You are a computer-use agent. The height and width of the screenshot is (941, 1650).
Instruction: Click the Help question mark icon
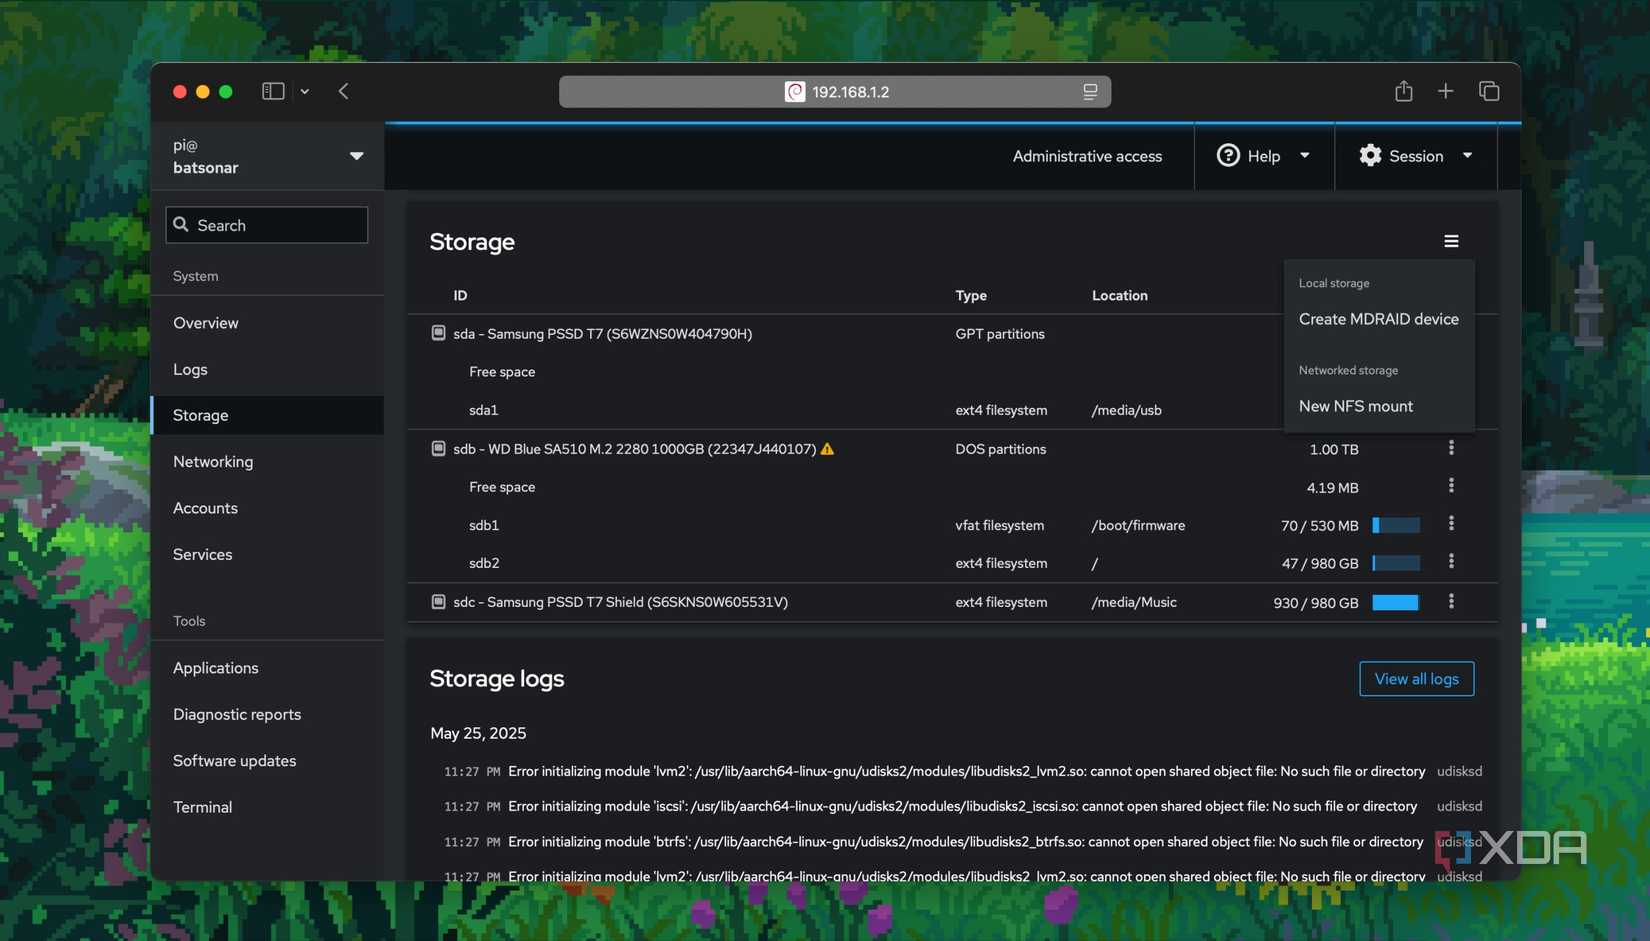tap(1228, 155)
